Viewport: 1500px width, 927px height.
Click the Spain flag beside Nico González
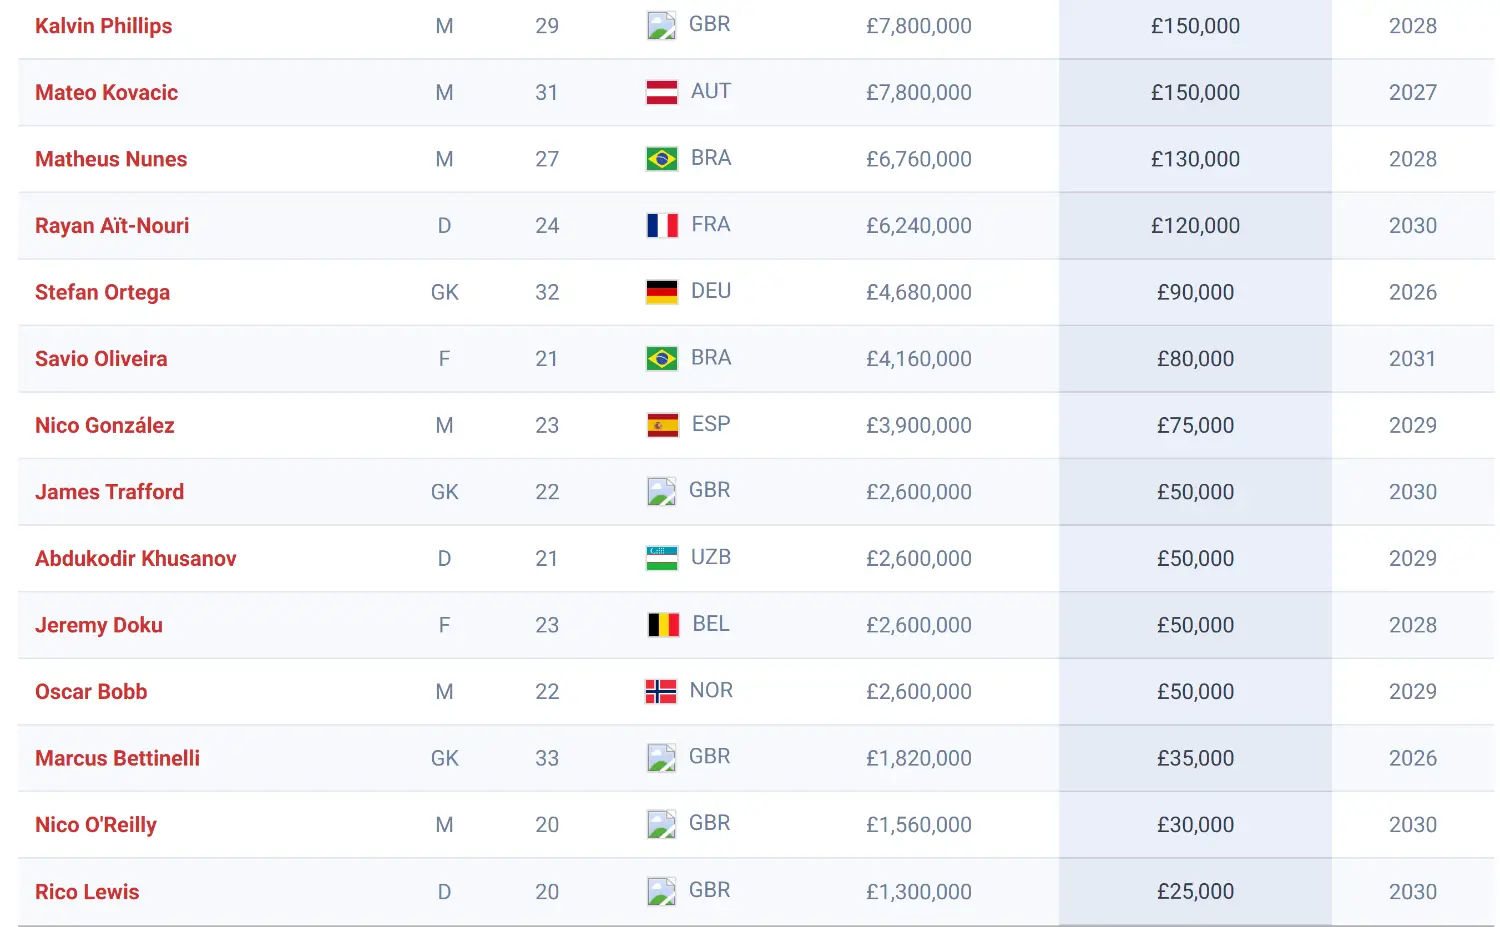pyautogui.click(x=662, y=426)
